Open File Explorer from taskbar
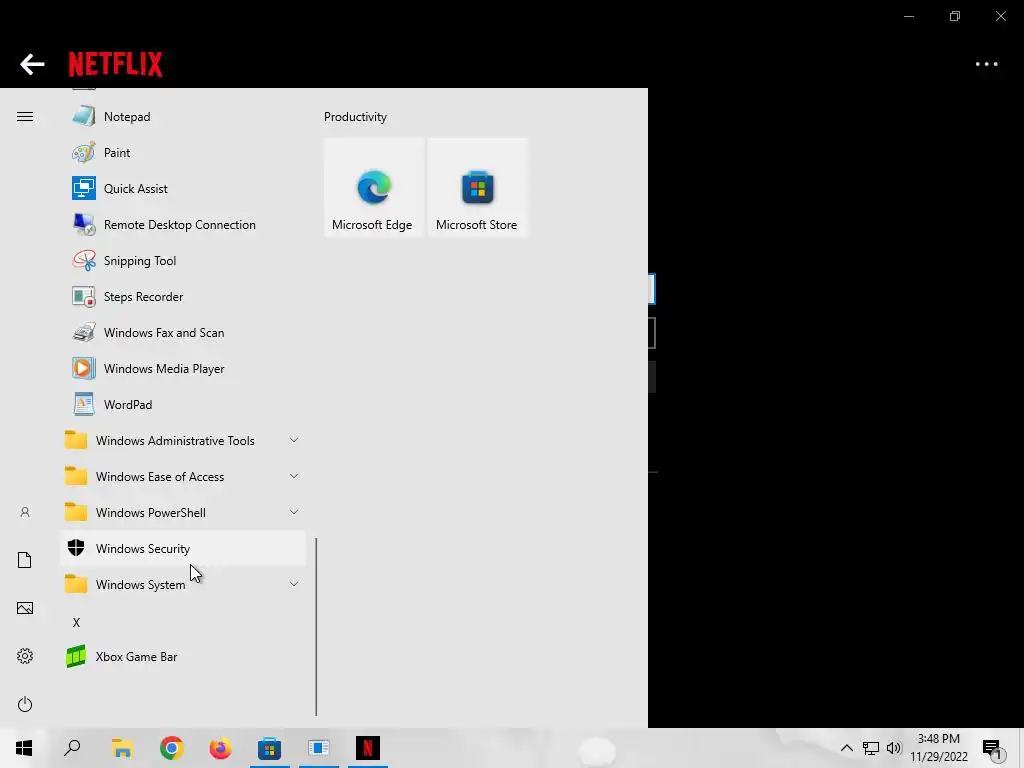 coord(122,748)
